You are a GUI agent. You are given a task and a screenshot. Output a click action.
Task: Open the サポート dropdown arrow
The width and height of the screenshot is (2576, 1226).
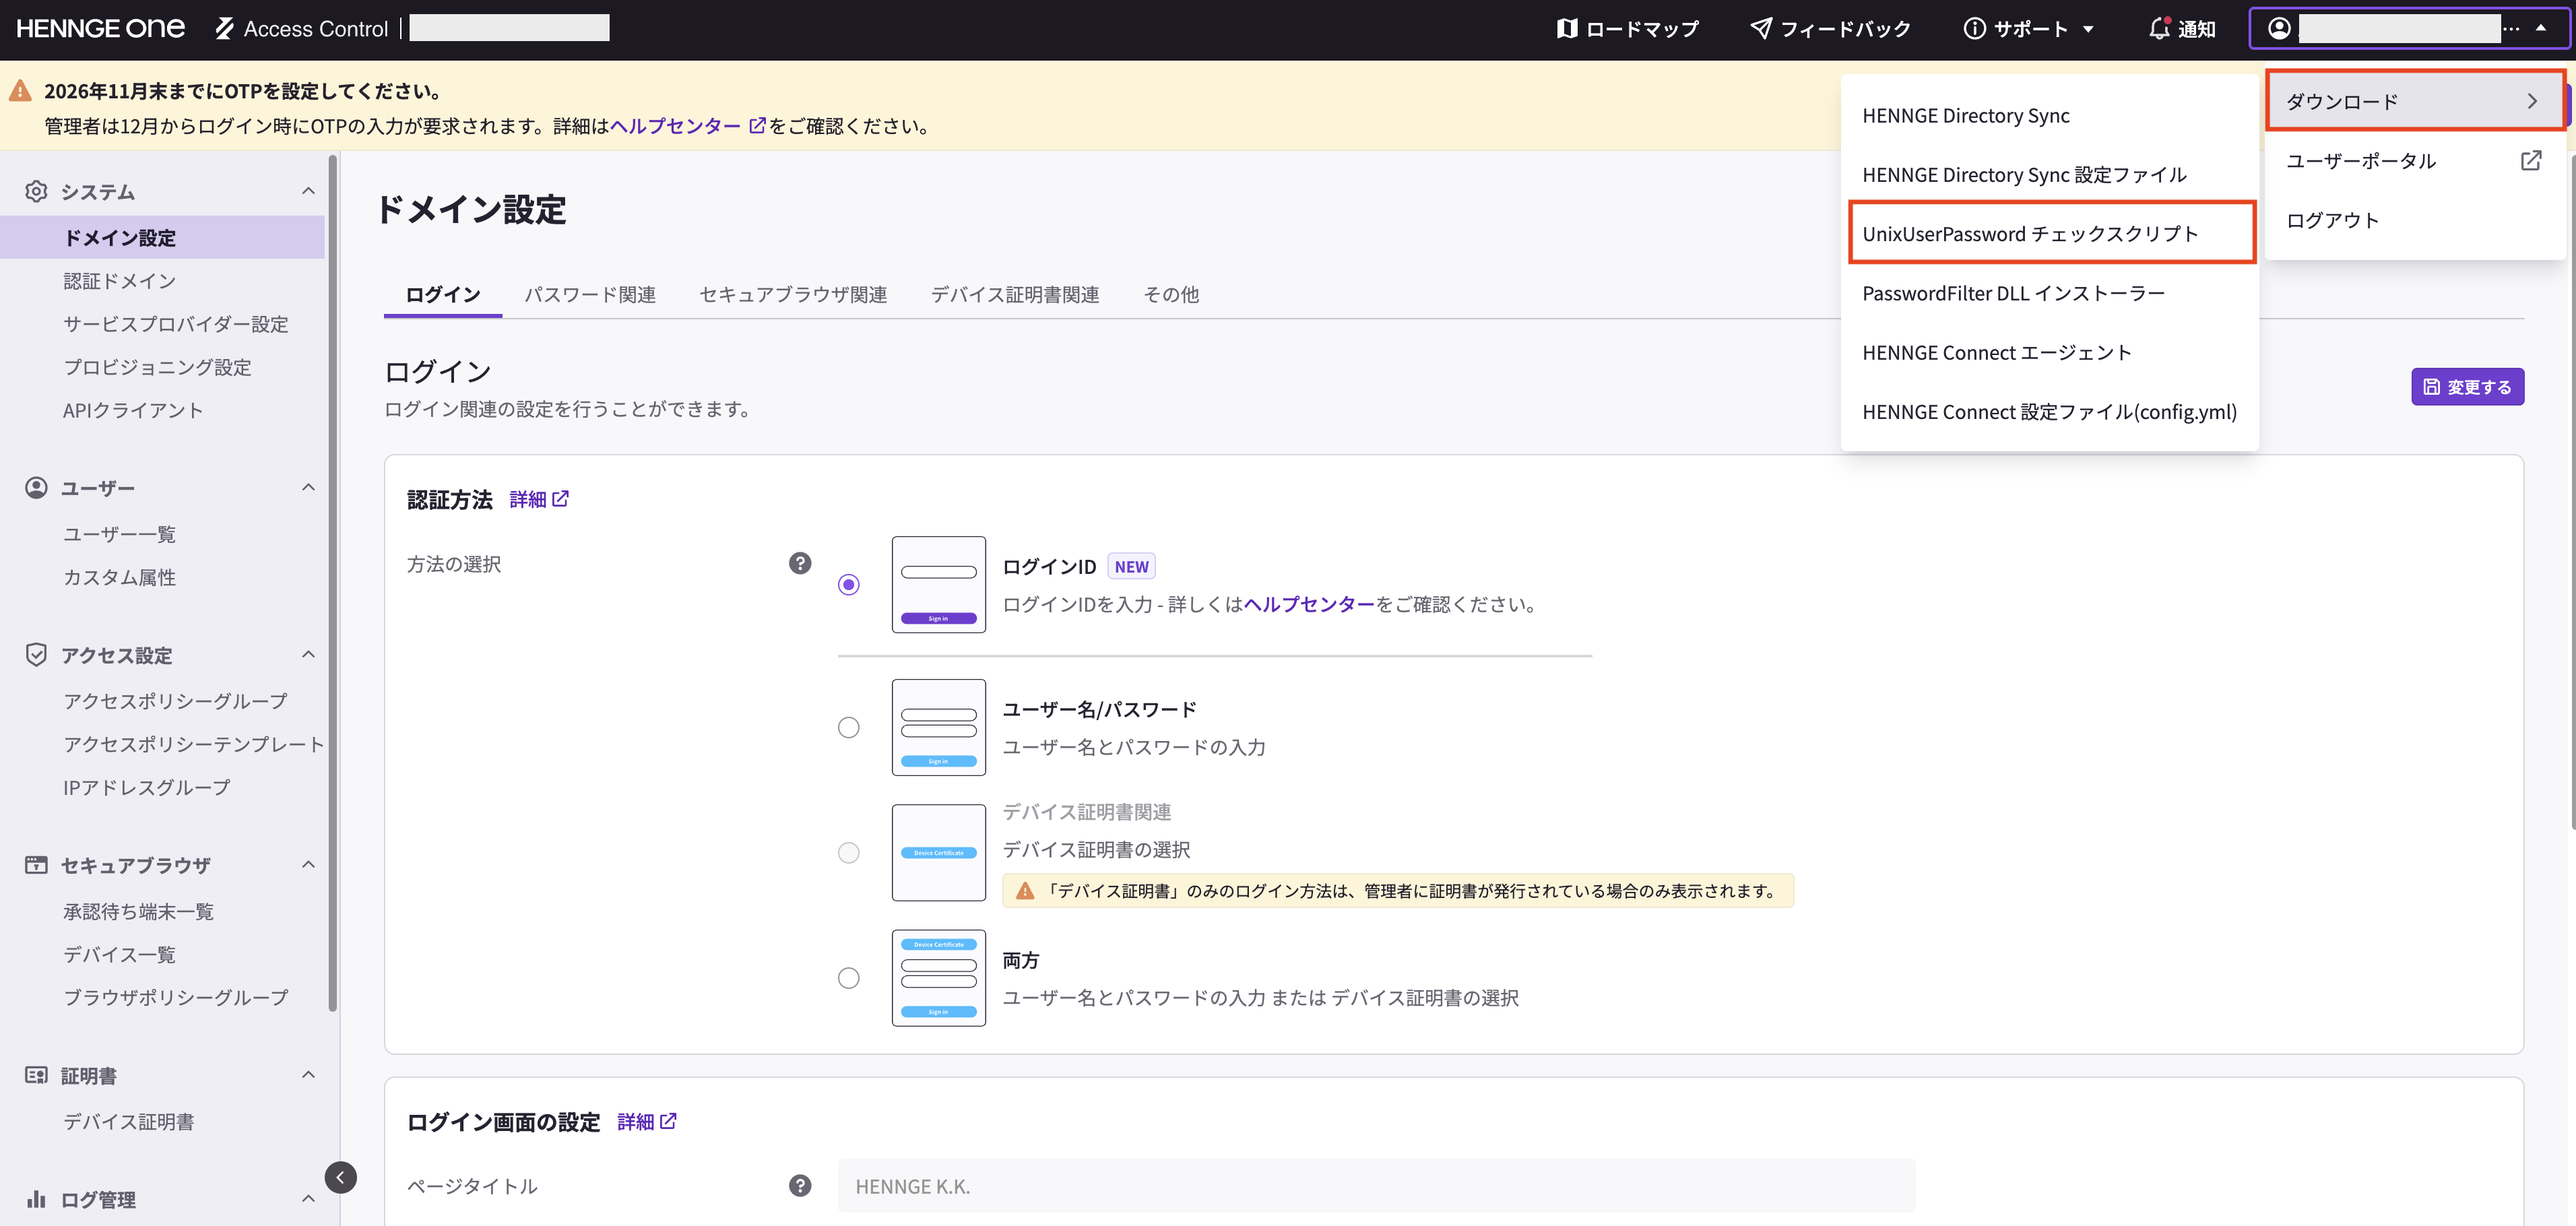2088,29
